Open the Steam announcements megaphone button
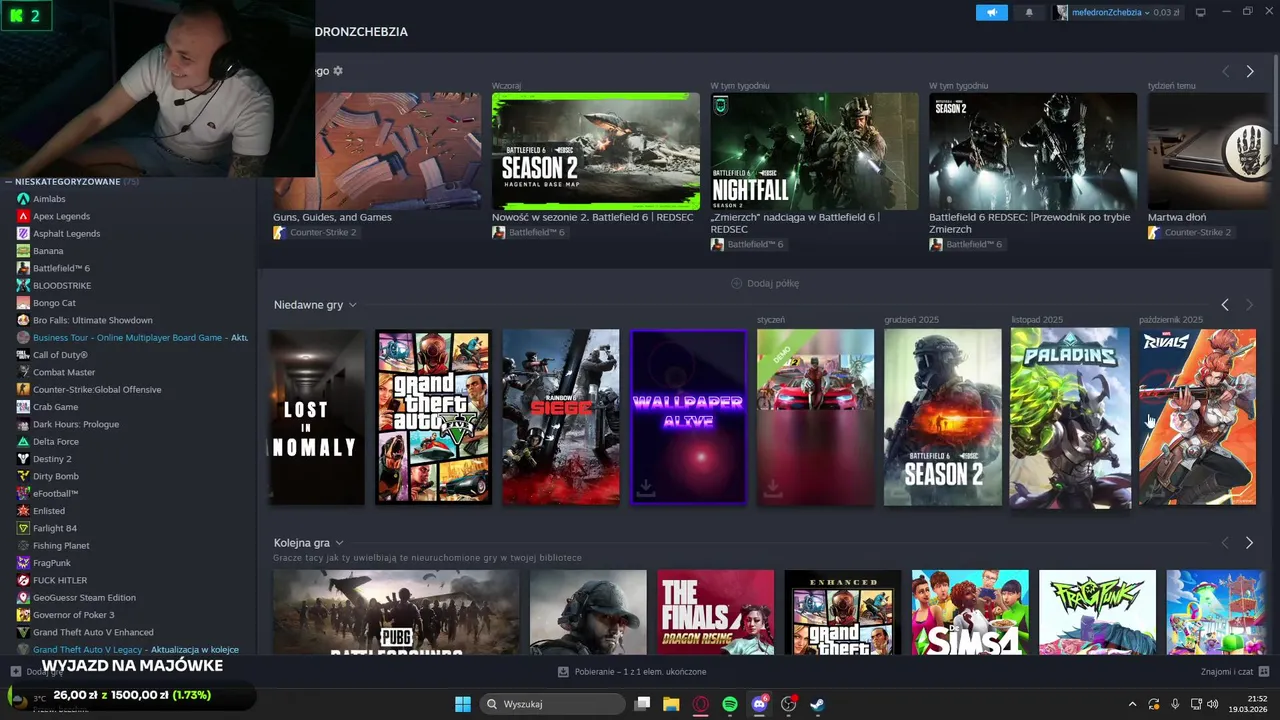1280x720 pixels. click(992, 12)
